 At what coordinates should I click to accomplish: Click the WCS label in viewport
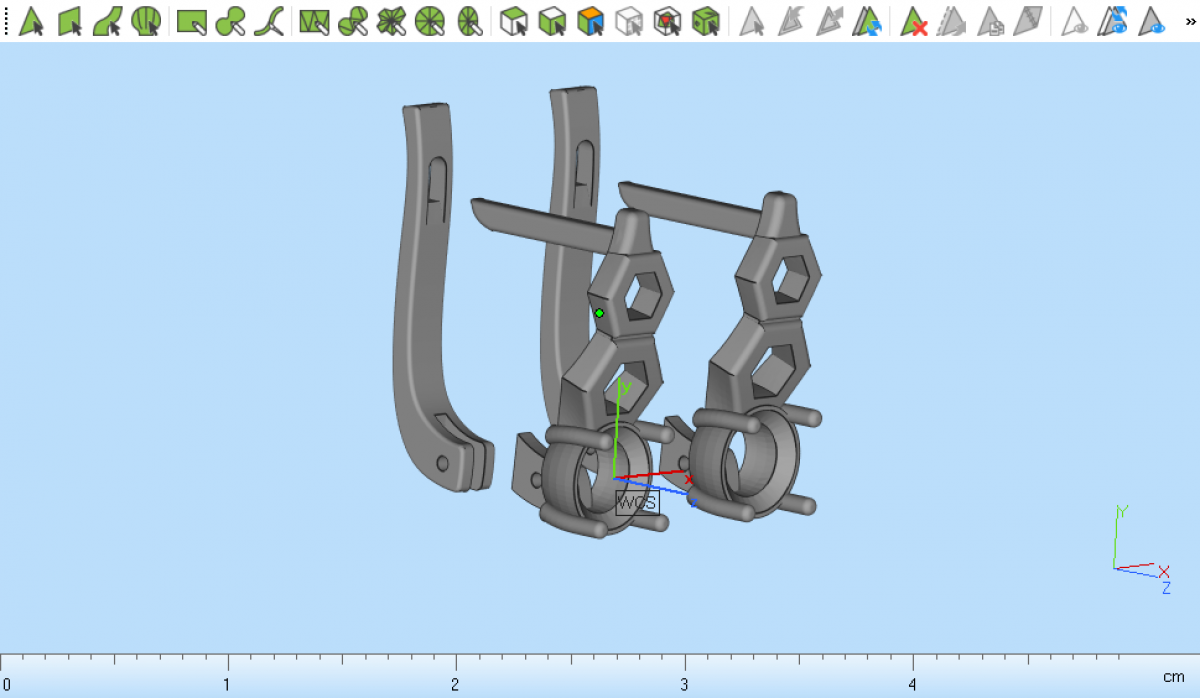point(637,502)
